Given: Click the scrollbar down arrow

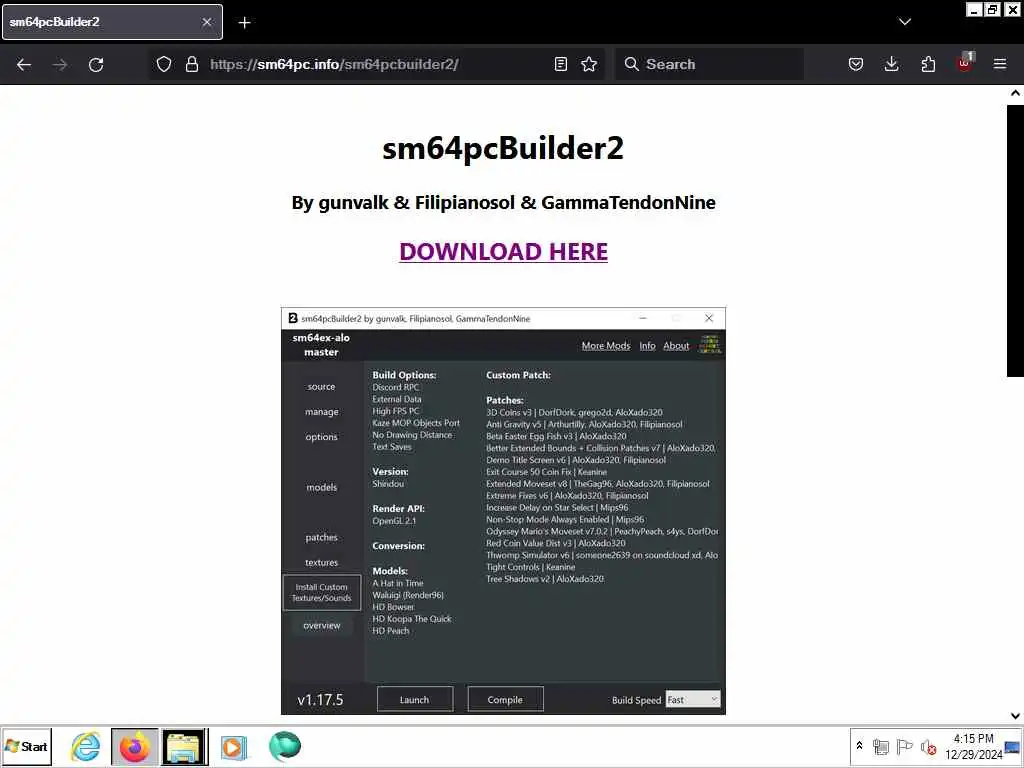Looking at the screenshot, I should [1015, 715].
